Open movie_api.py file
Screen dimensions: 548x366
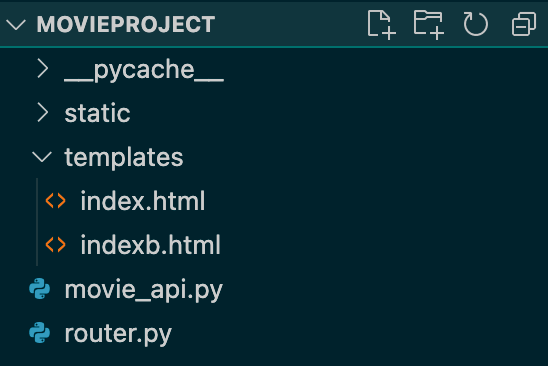click(144, 290)
